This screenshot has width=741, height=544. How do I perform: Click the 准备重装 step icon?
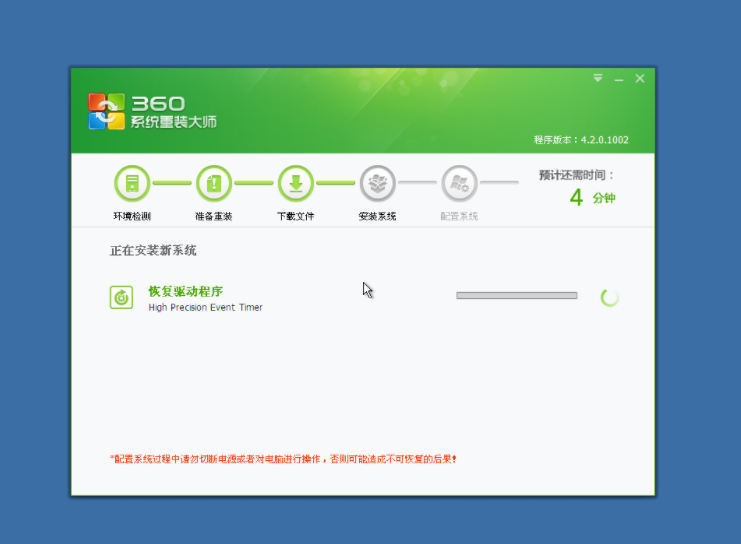click(214, 183)
